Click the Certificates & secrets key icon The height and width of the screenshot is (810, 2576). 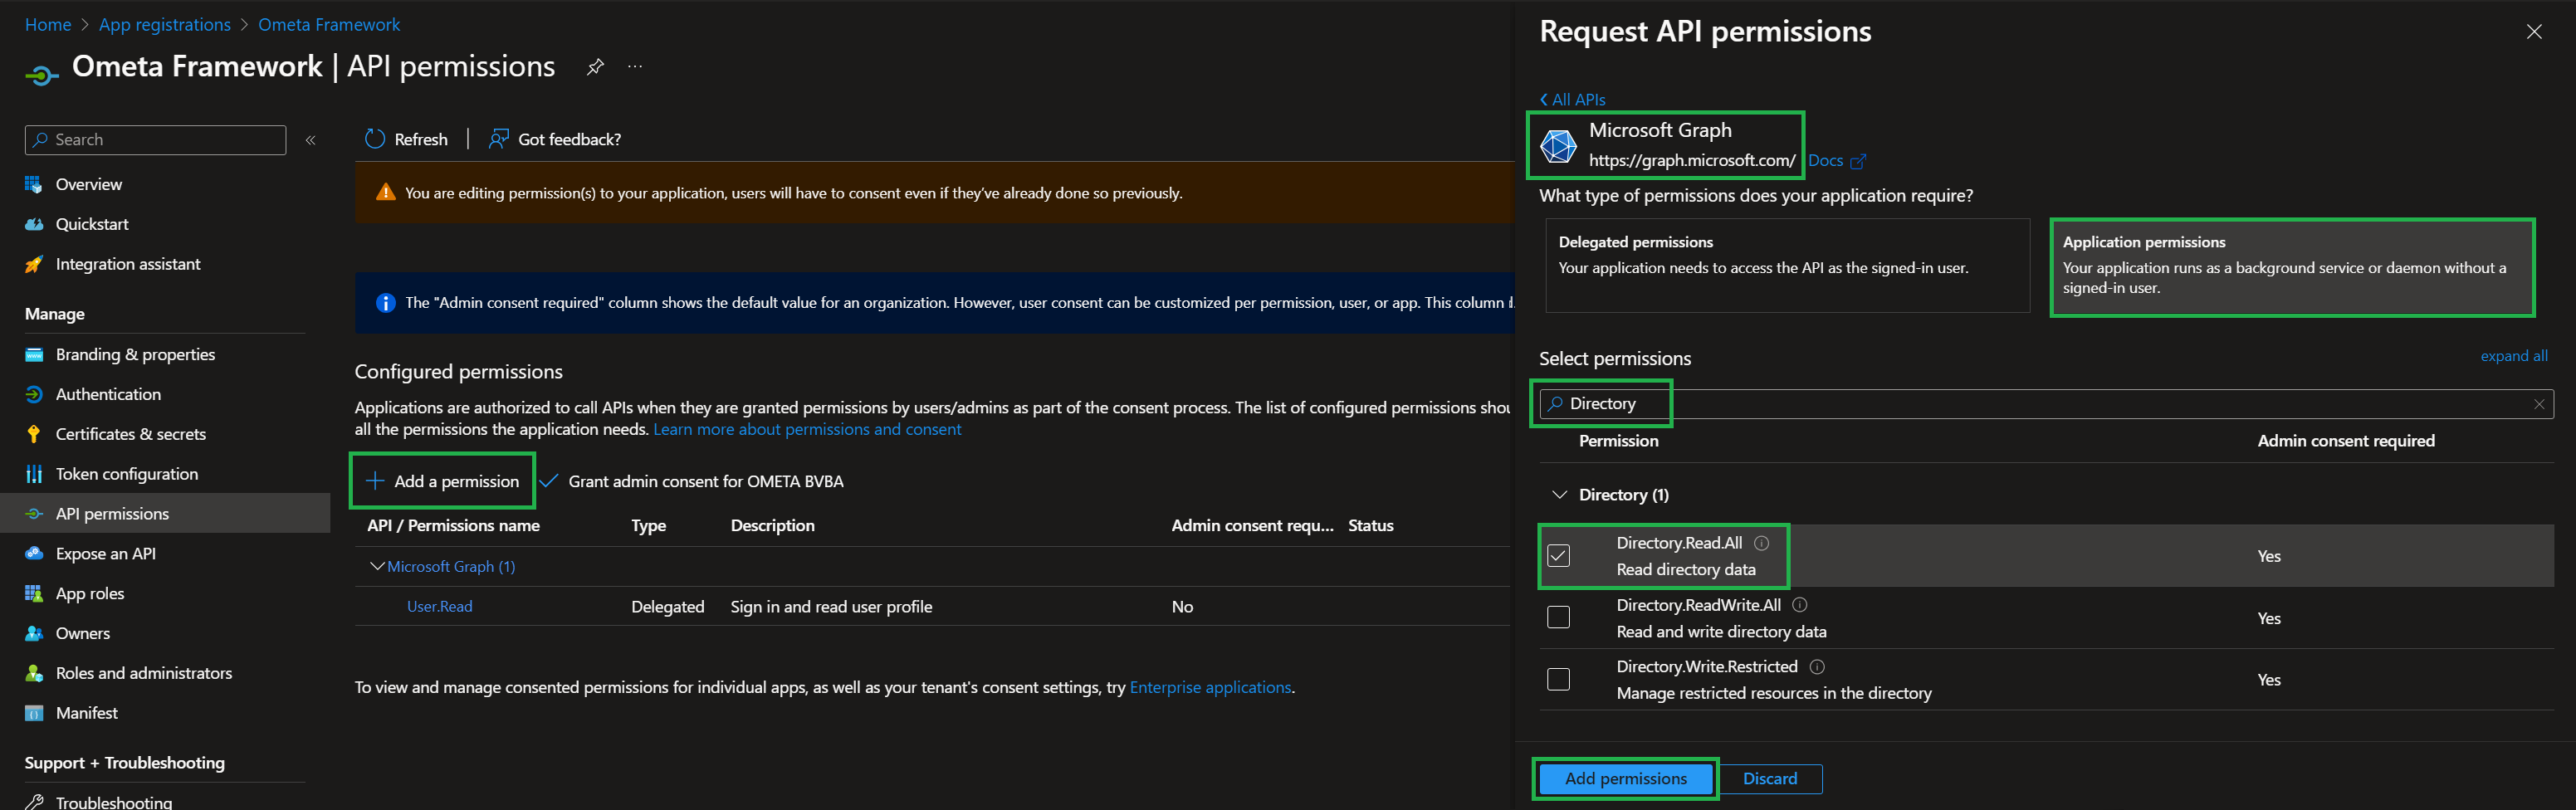click(x=34, y=434)
